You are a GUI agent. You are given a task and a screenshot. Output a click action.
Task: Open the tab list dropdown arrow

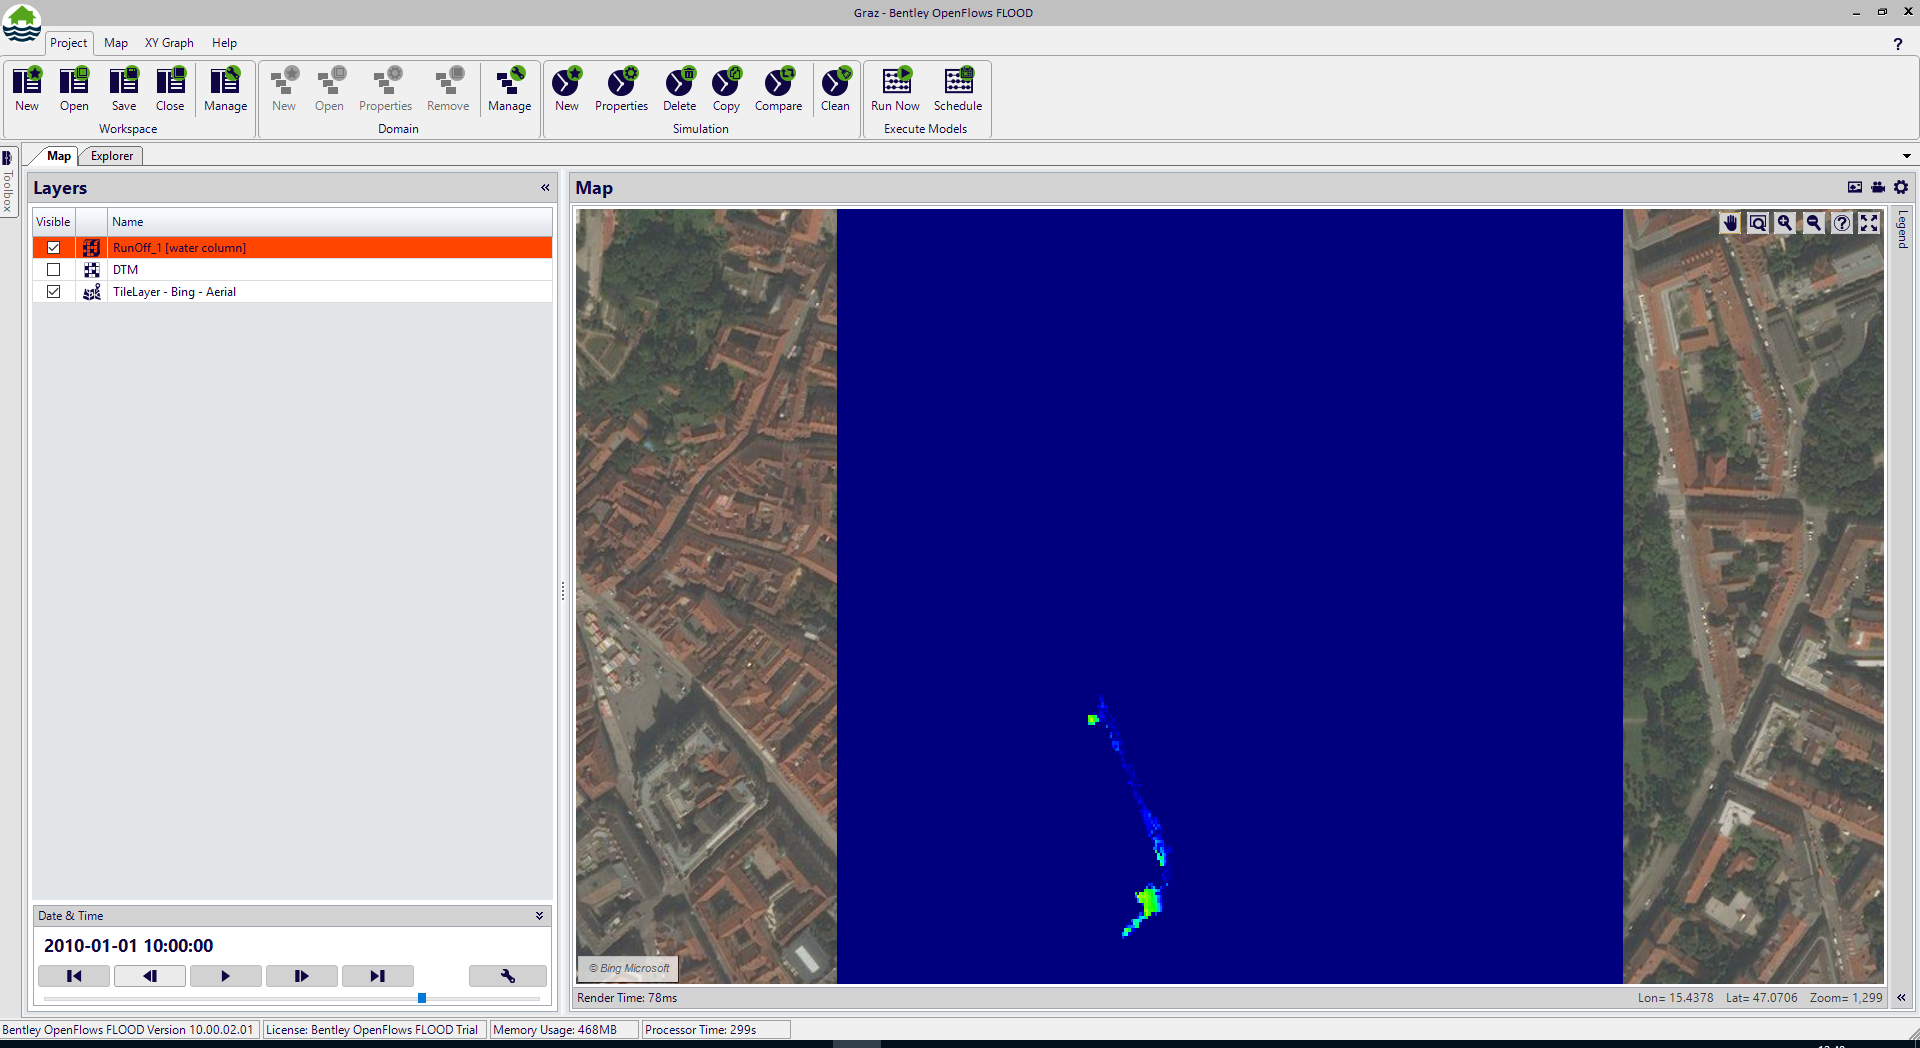point(1907,156)
